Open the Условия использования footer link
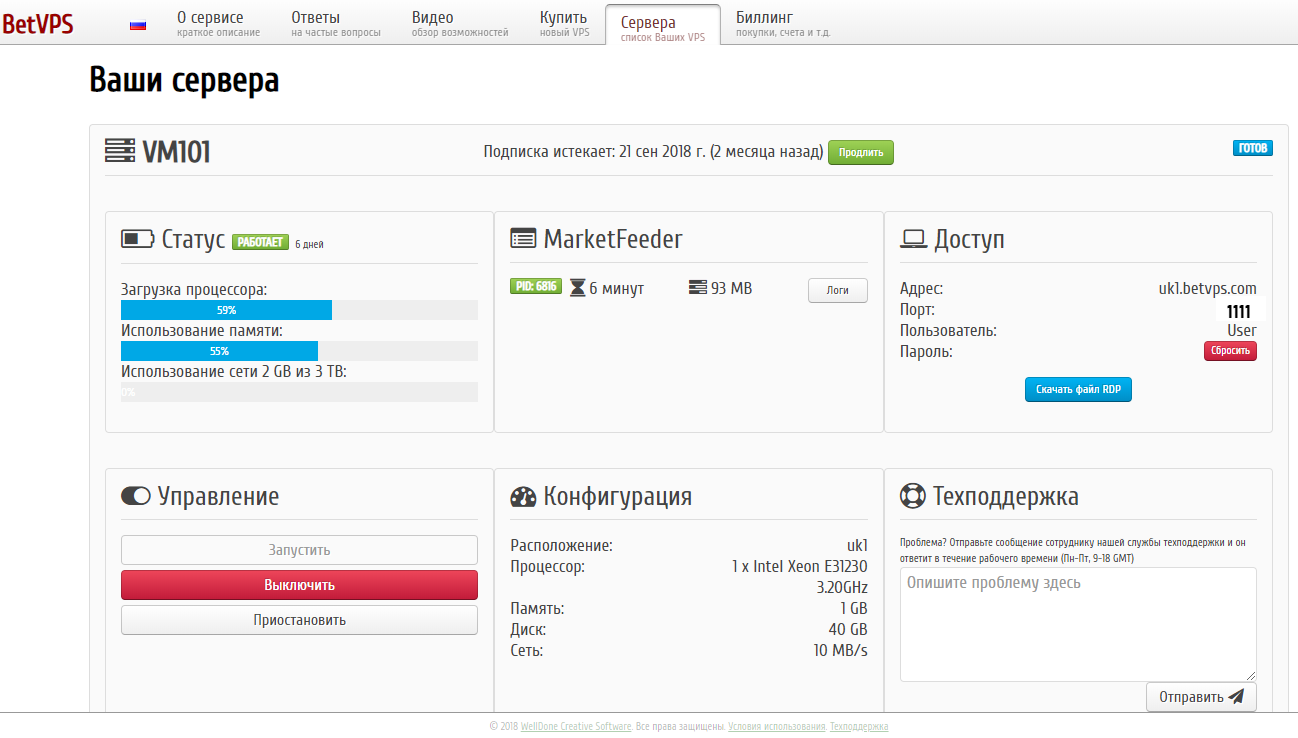The image size is (1298, 738). point(777,727)
